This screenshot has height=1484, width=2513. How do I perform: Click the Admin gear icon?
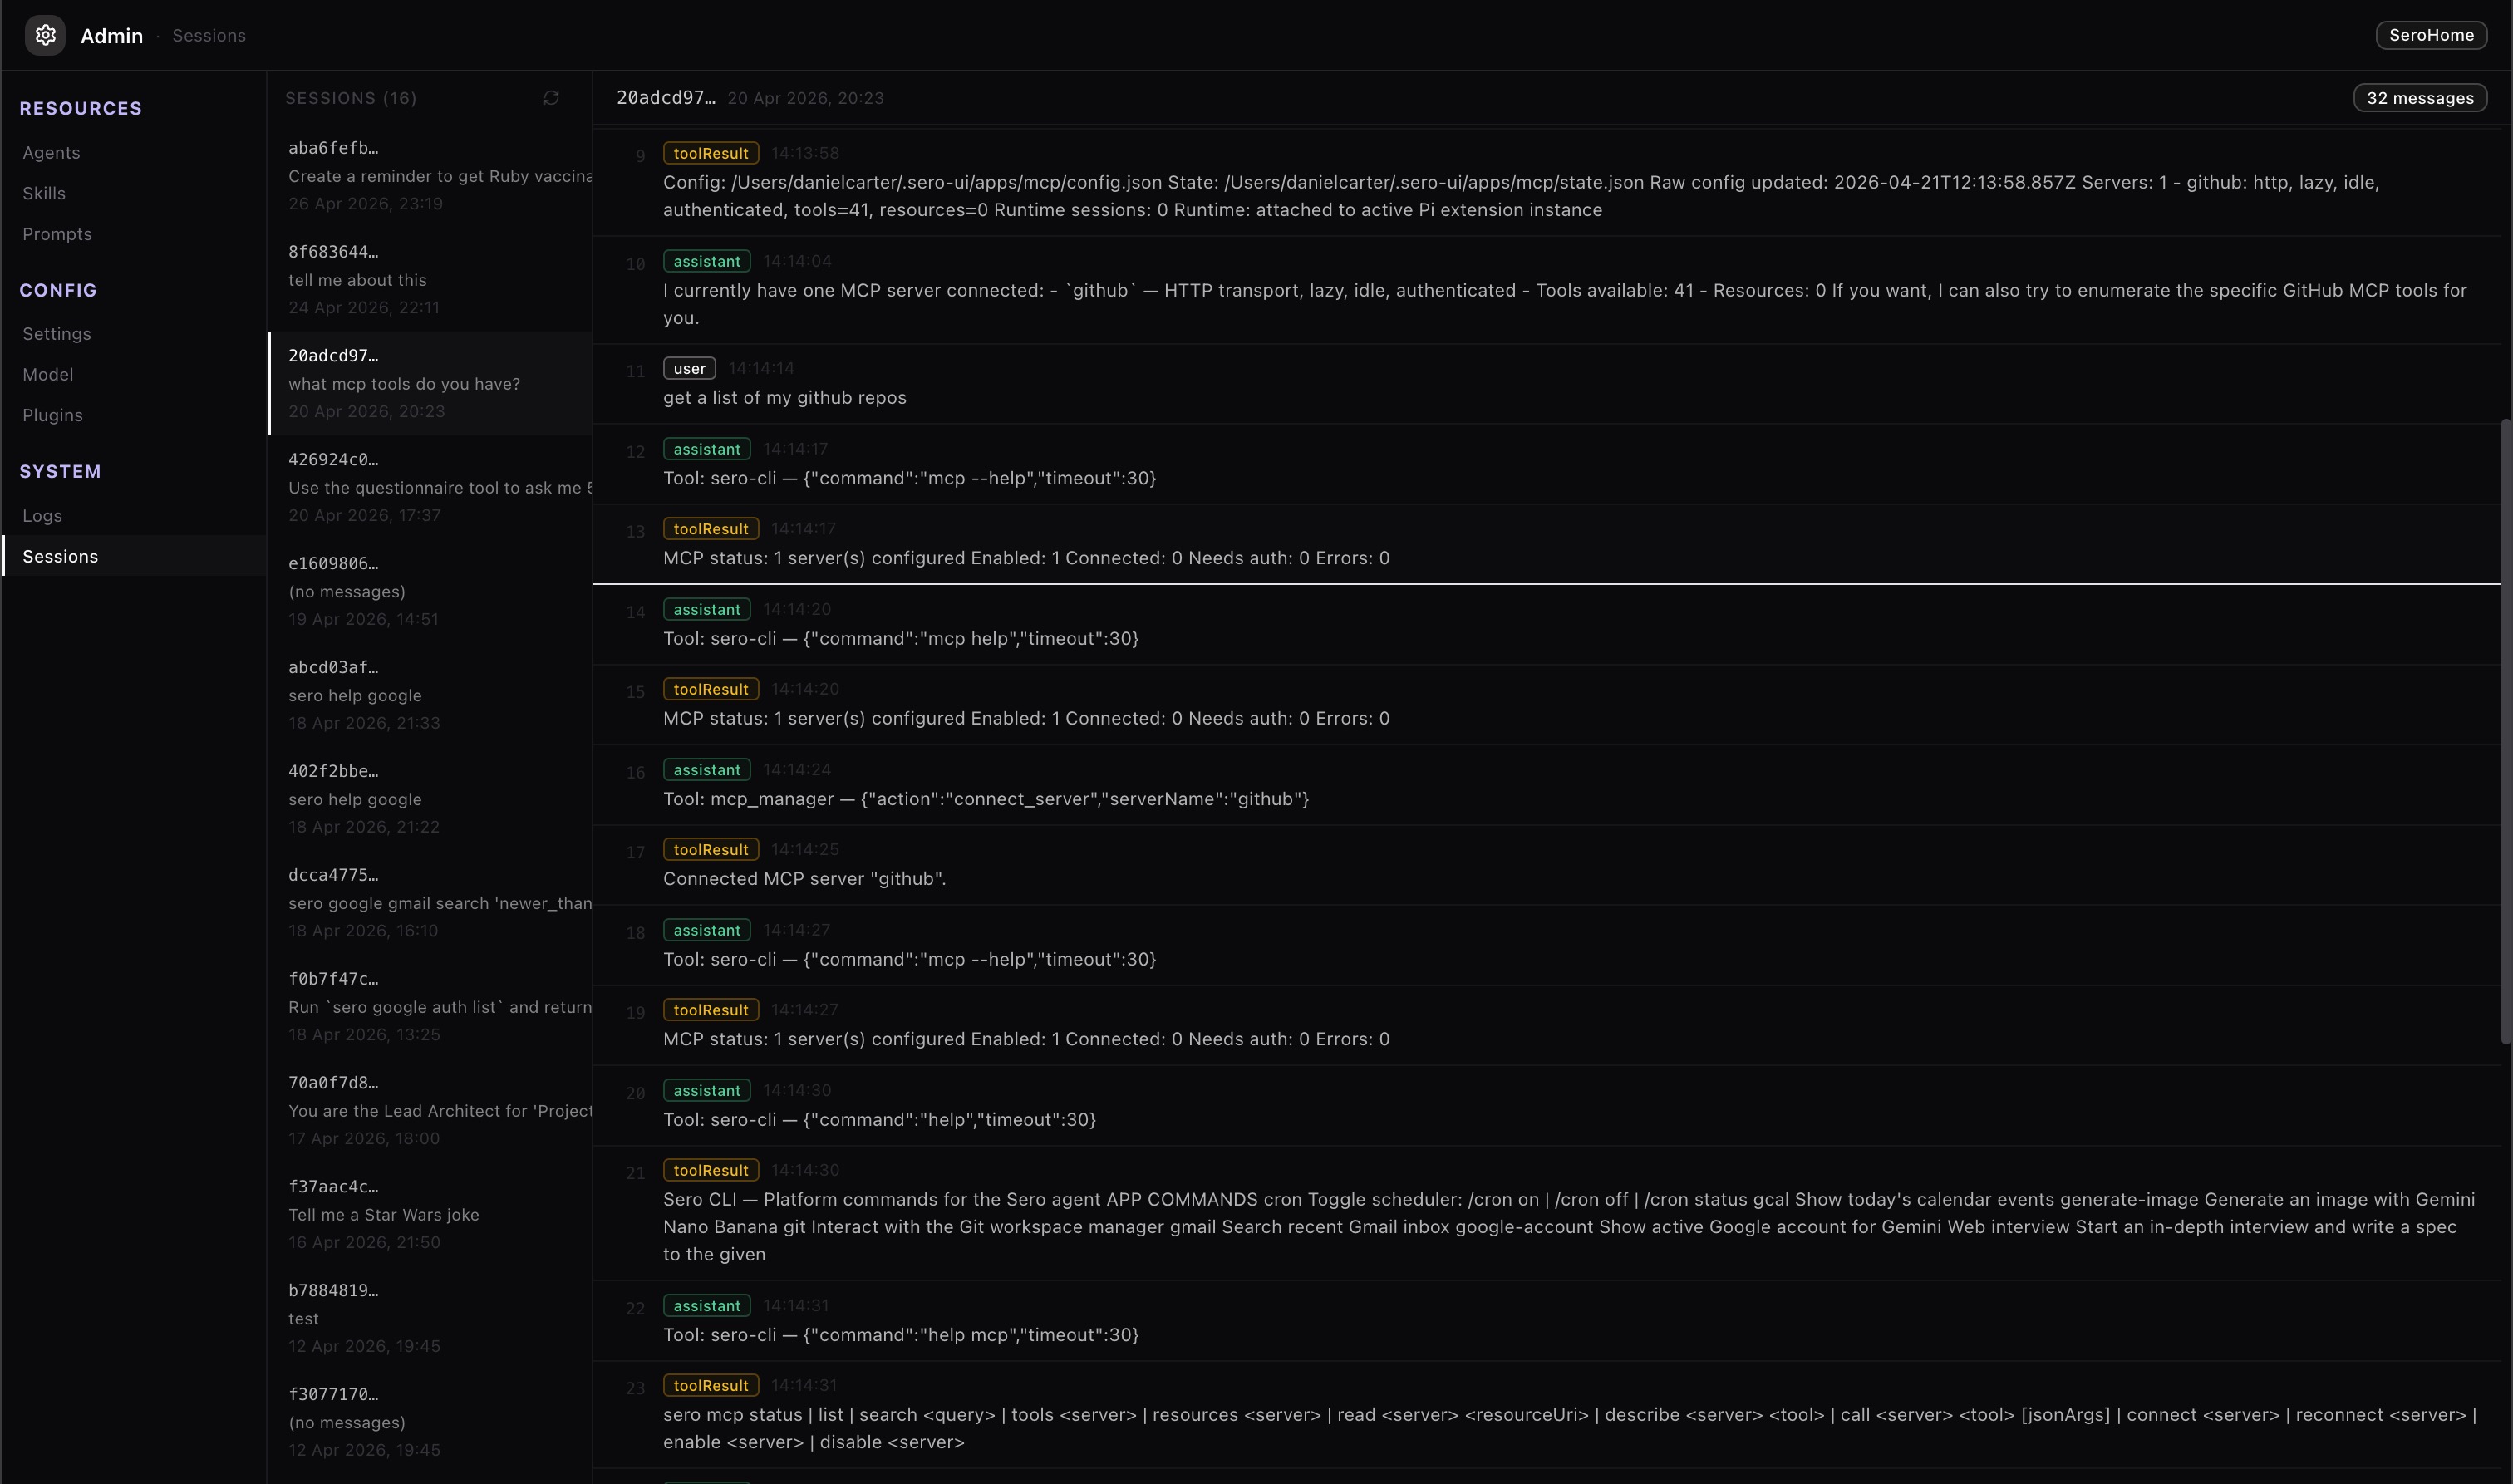[x=45, y=36]
